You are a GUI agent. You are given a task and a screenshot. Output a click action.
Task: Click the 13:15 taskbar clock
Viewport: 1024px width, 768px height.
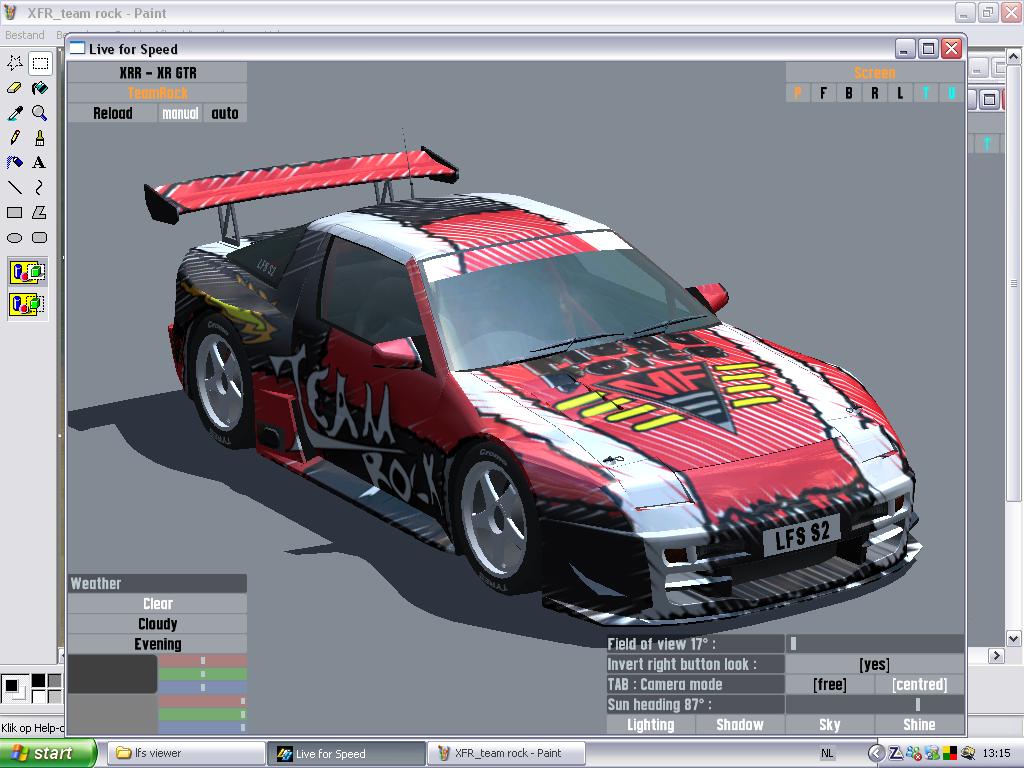coord(996,753)
